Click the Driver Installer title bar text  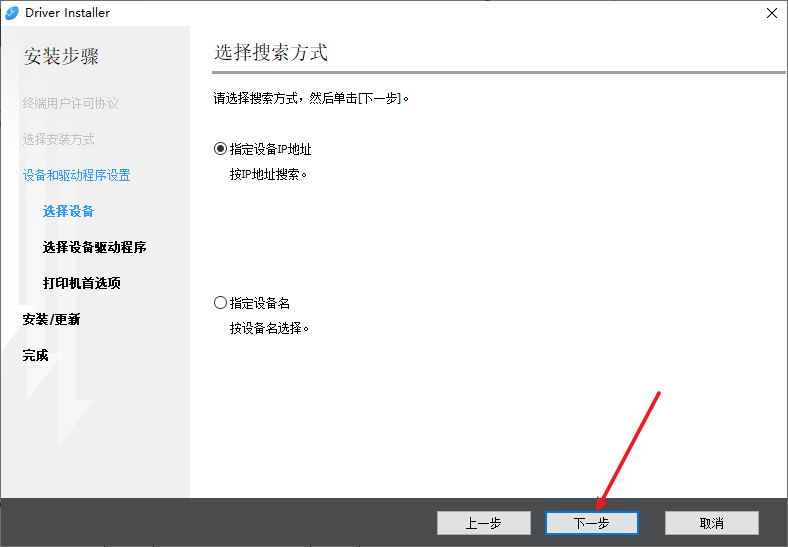68,13
